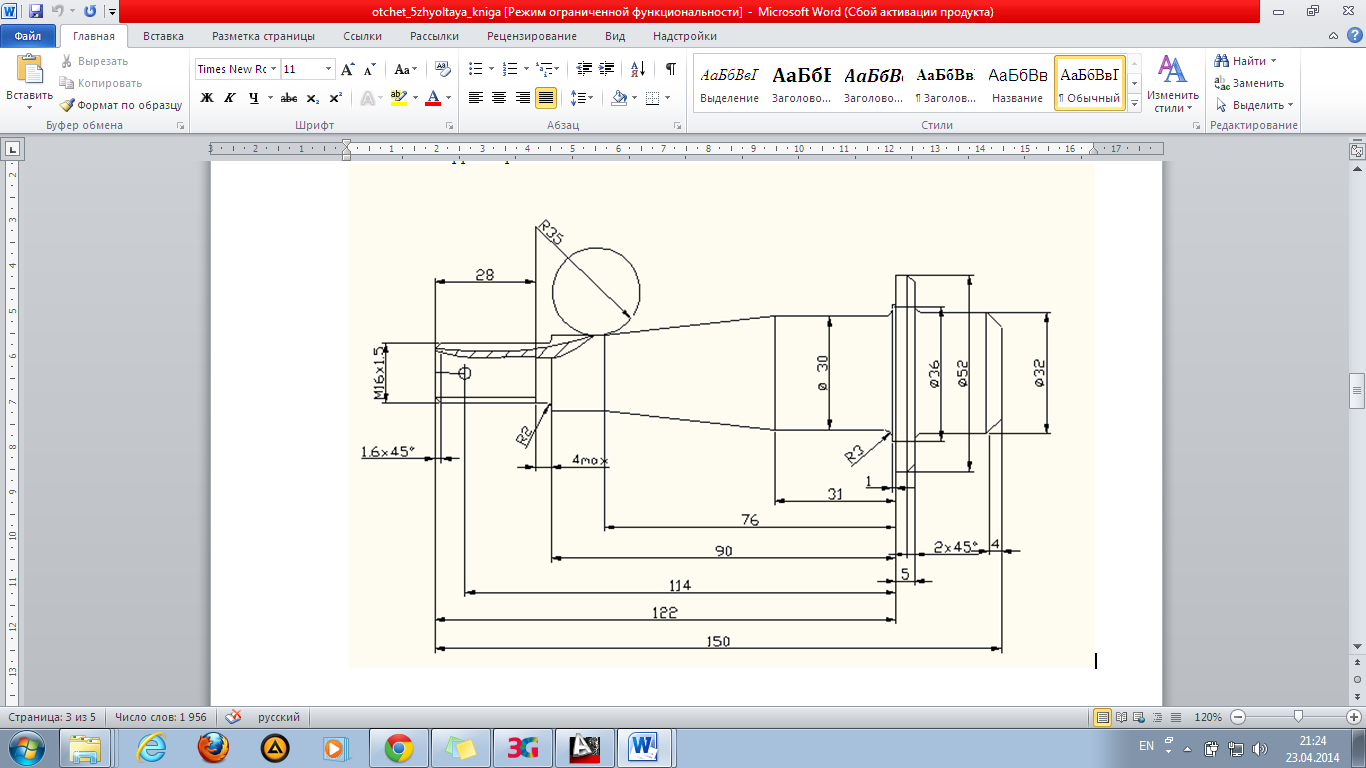Open the font size dropdown showing 11

tap(328, 69)
